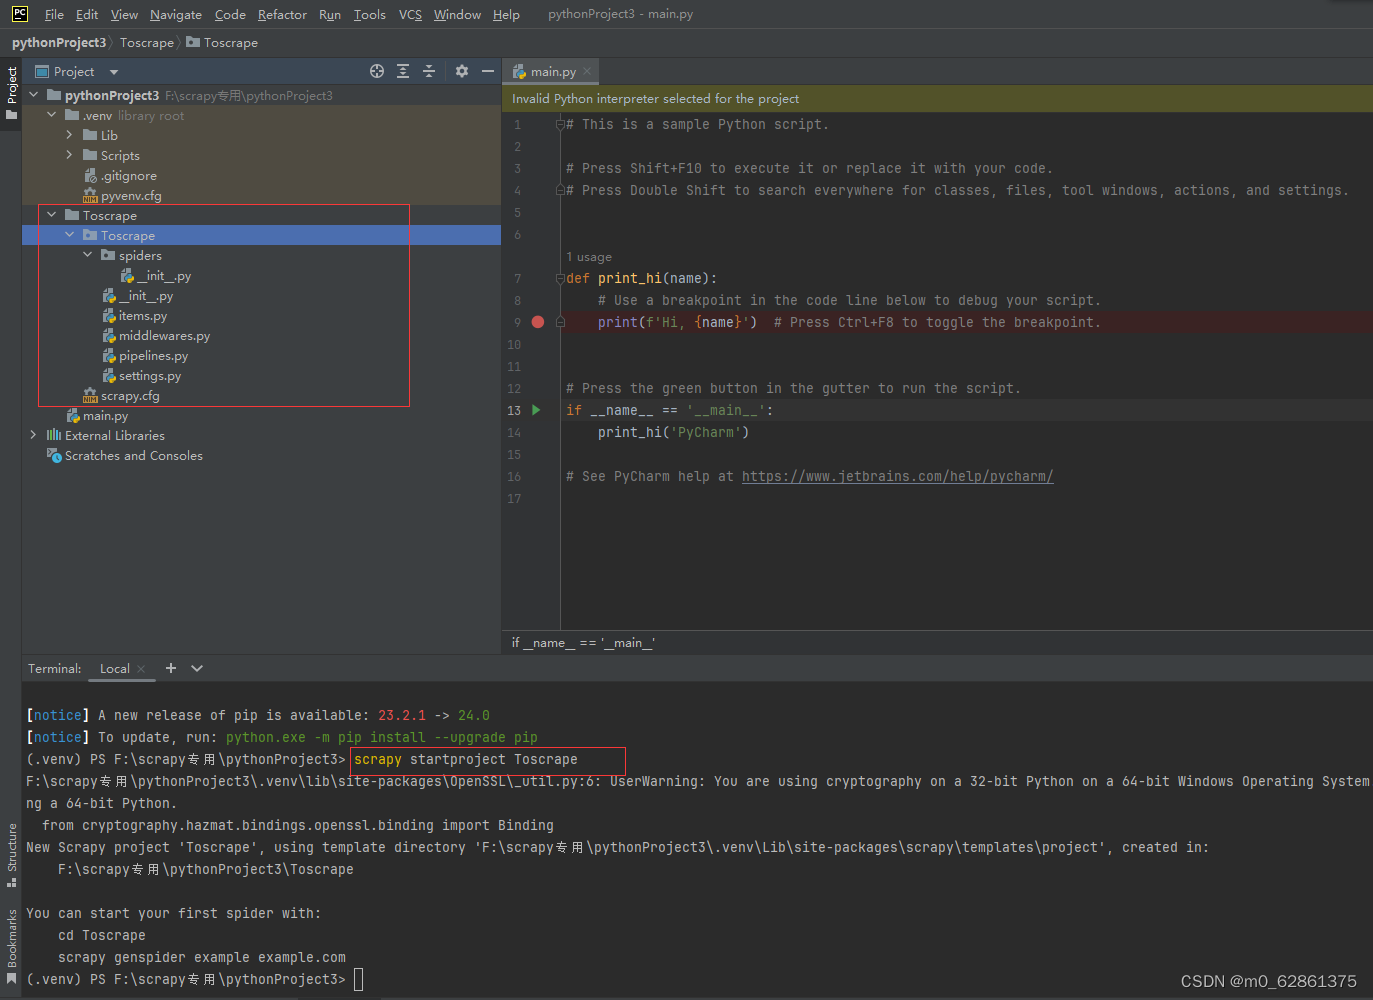Viewport: 1373px width, 1000px height.
Task: Click the if __name__ editor breadcrumb
Action: click(583, 642)
